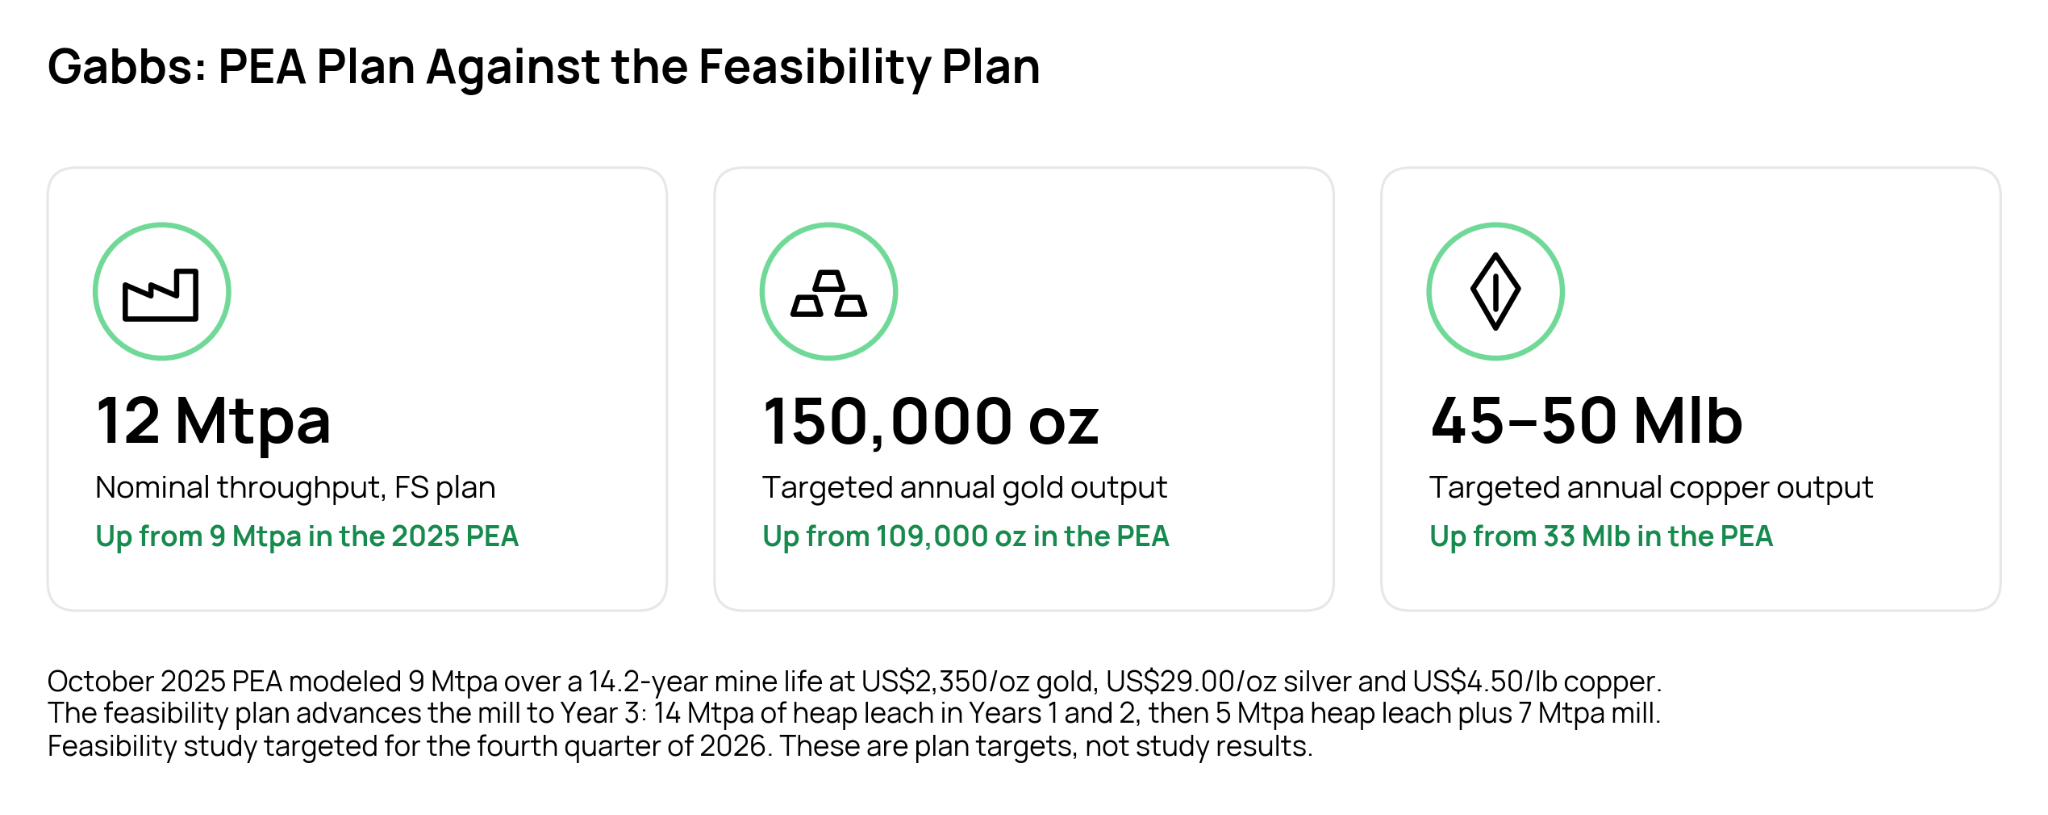Click the fourth quarter 2026 footnote line
Screen dimensions: 2048x815
680,747
